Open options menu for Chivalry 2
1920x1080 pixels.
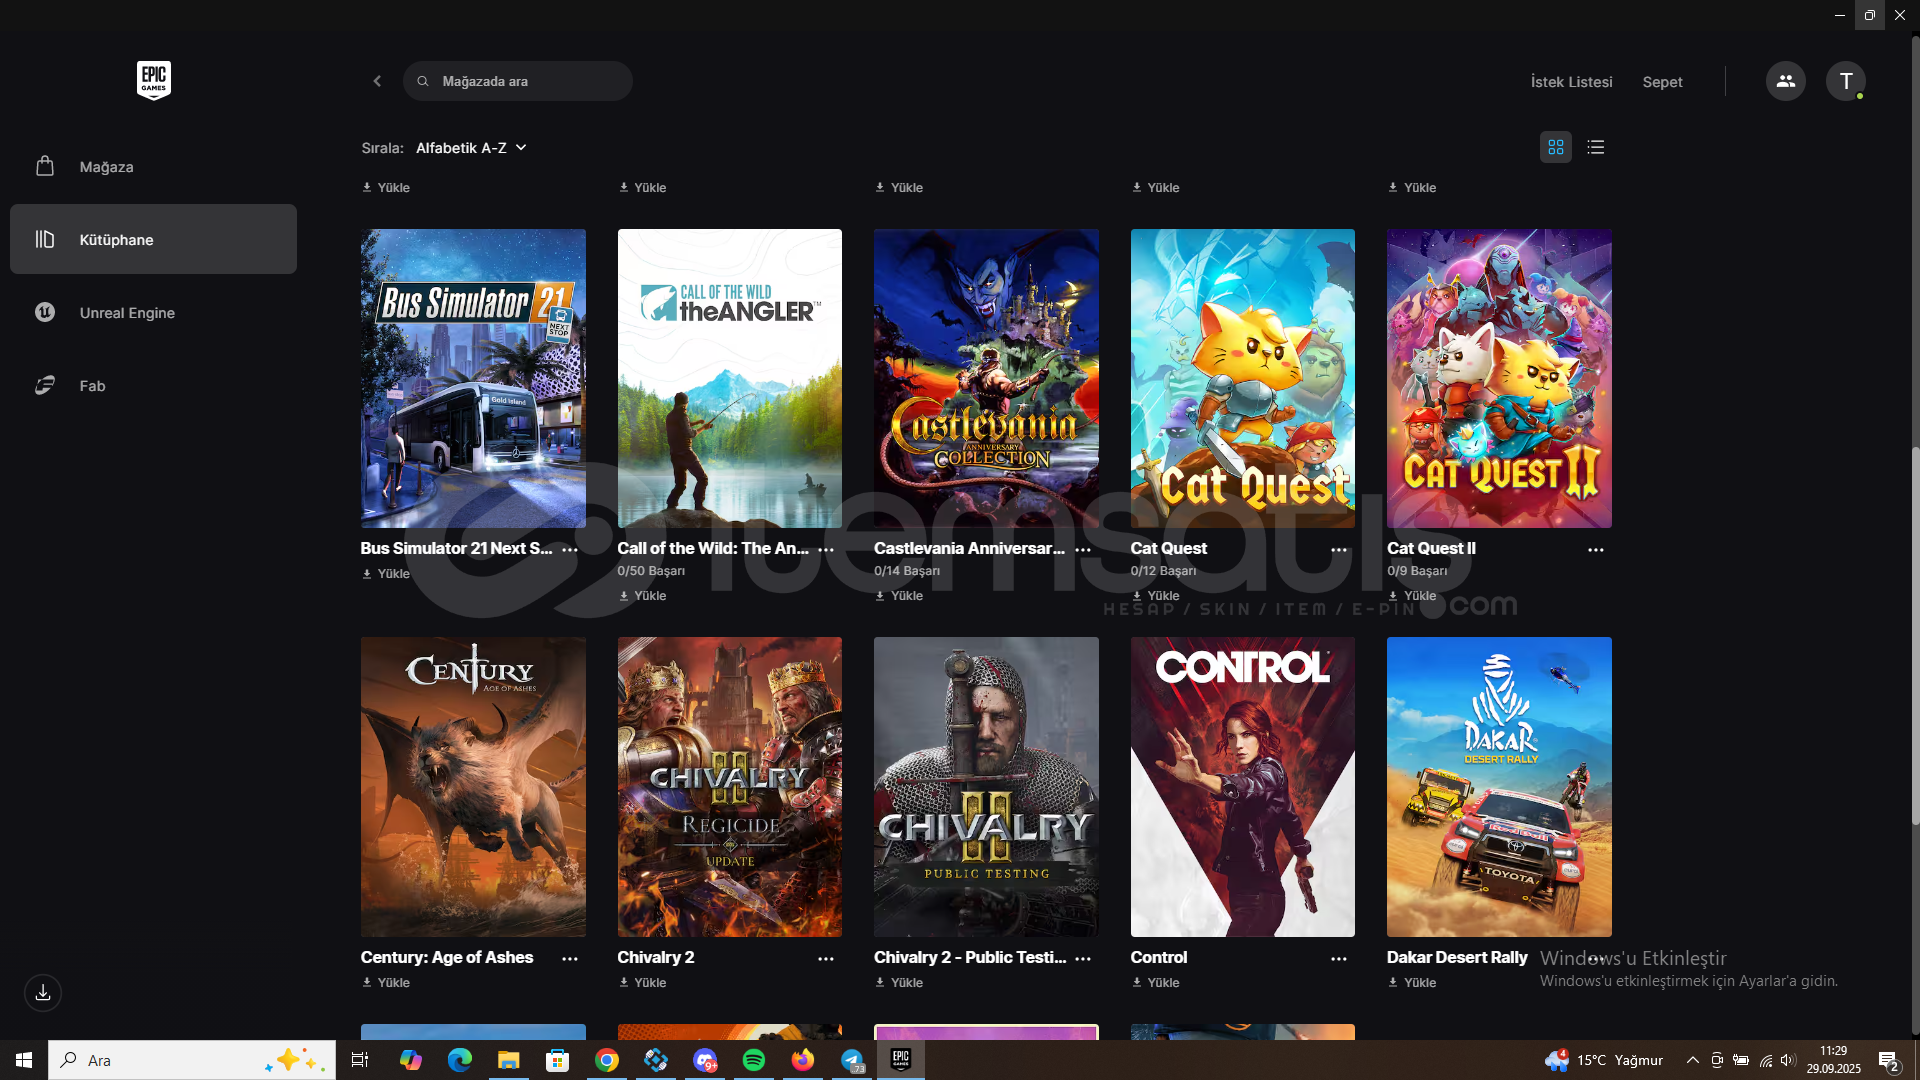826,959
